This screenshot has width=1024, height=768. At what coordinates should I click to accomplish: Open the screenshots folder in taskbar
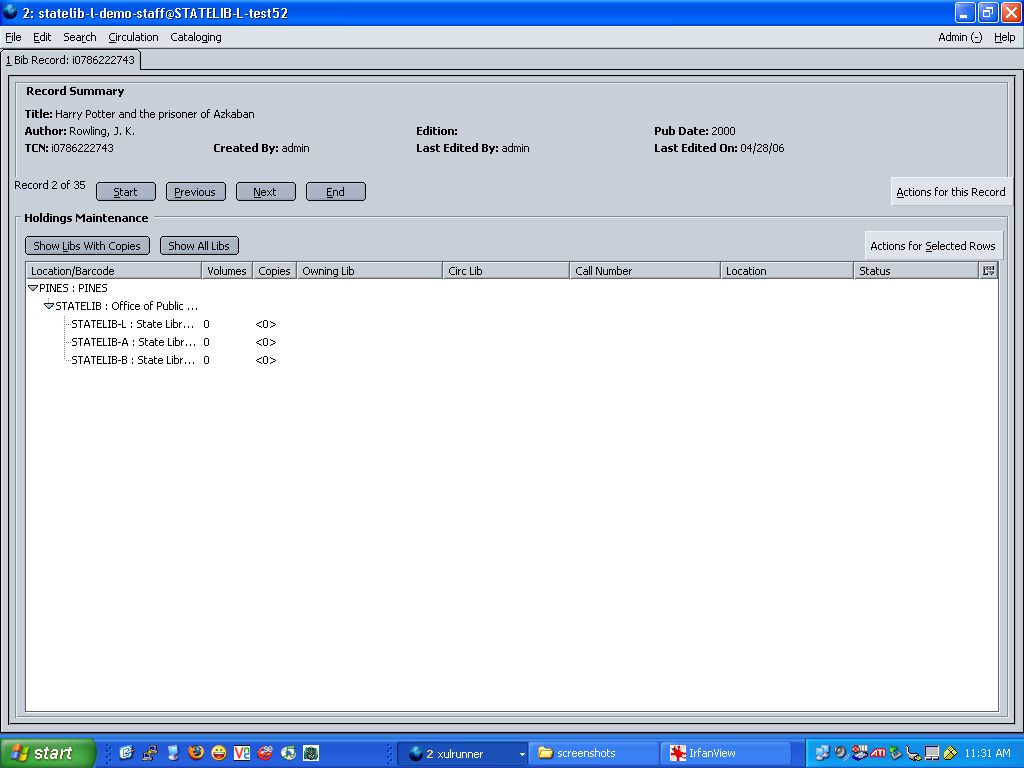tap(594, 753)
